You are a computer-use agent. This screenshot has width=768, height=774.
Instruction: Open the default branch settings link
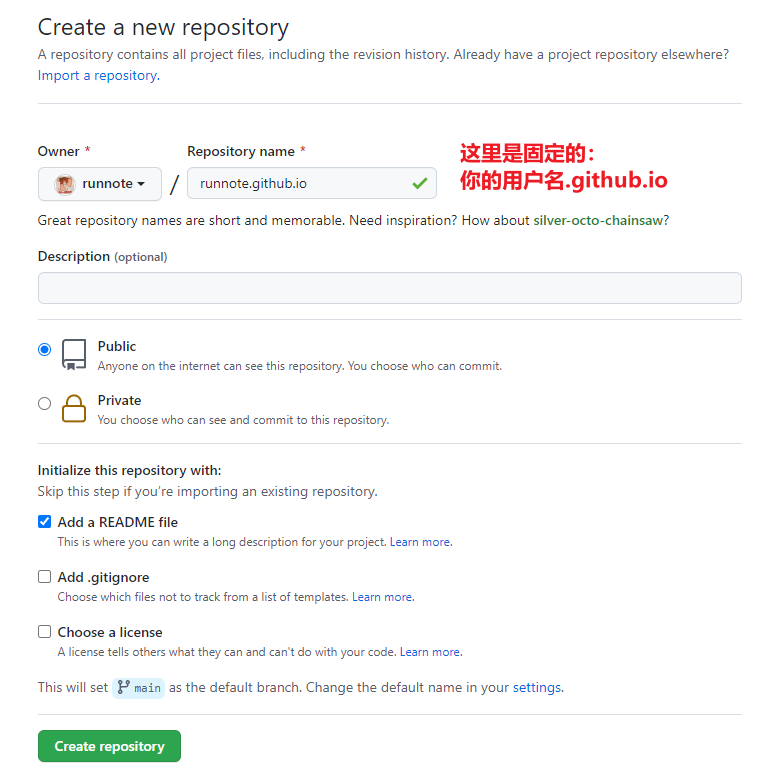[537, 688]
